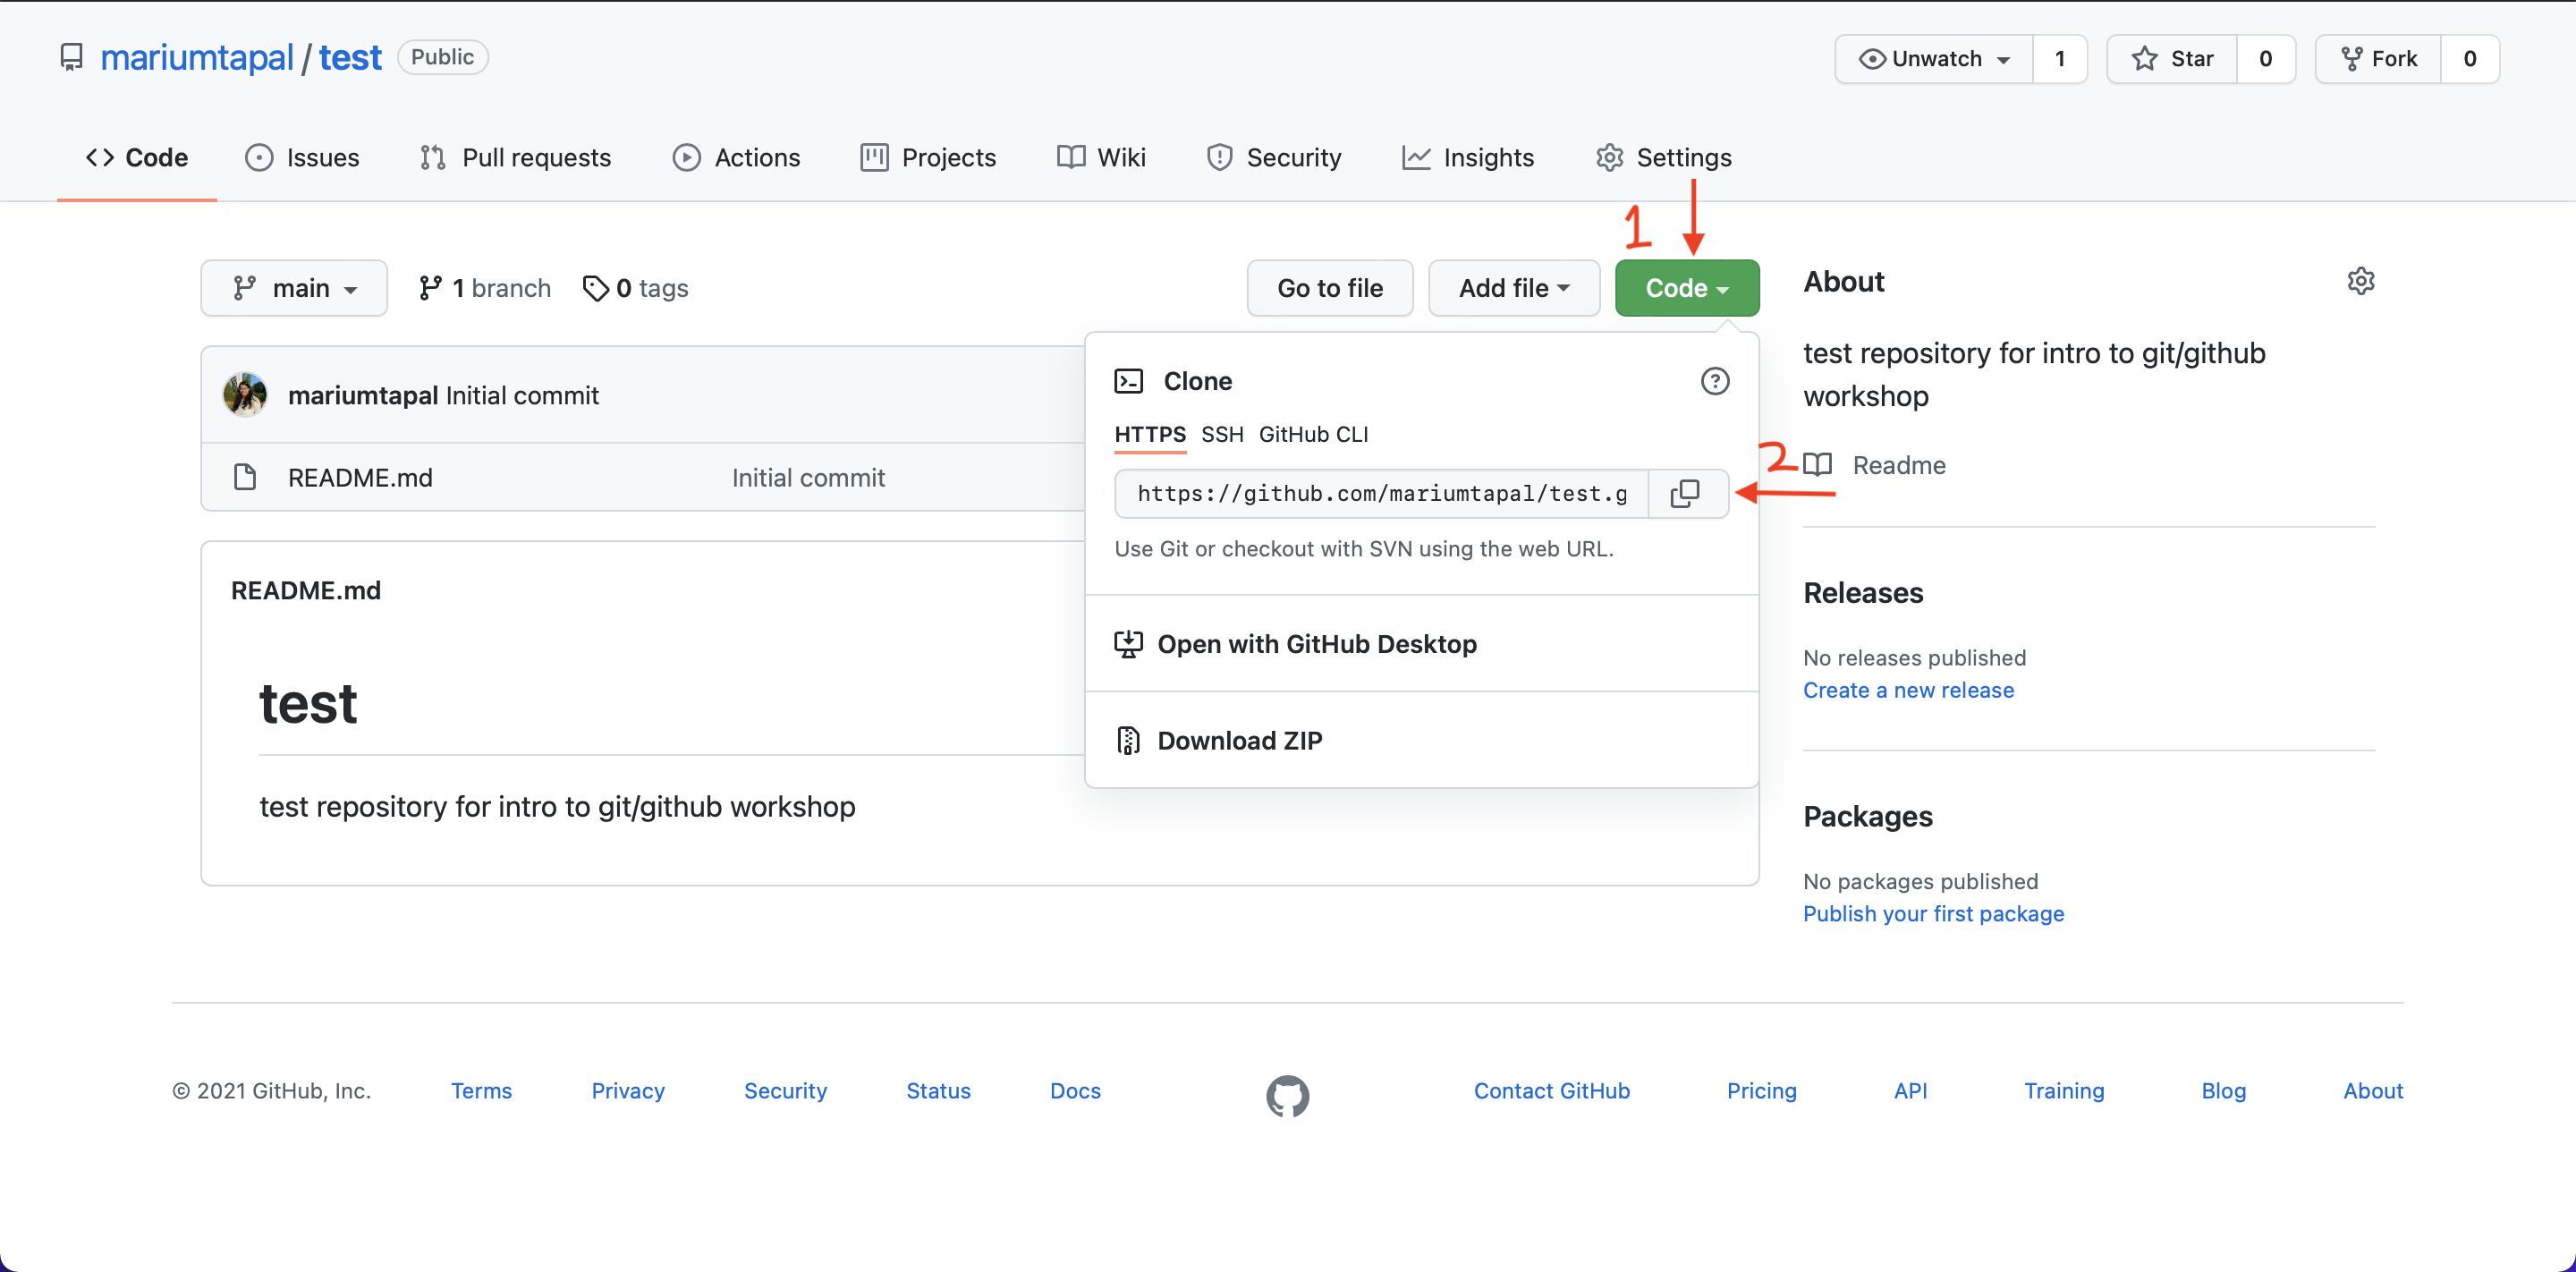Open the mariumtapal owner link in header
2576x1272 pixels.
[x=197, y=57]
